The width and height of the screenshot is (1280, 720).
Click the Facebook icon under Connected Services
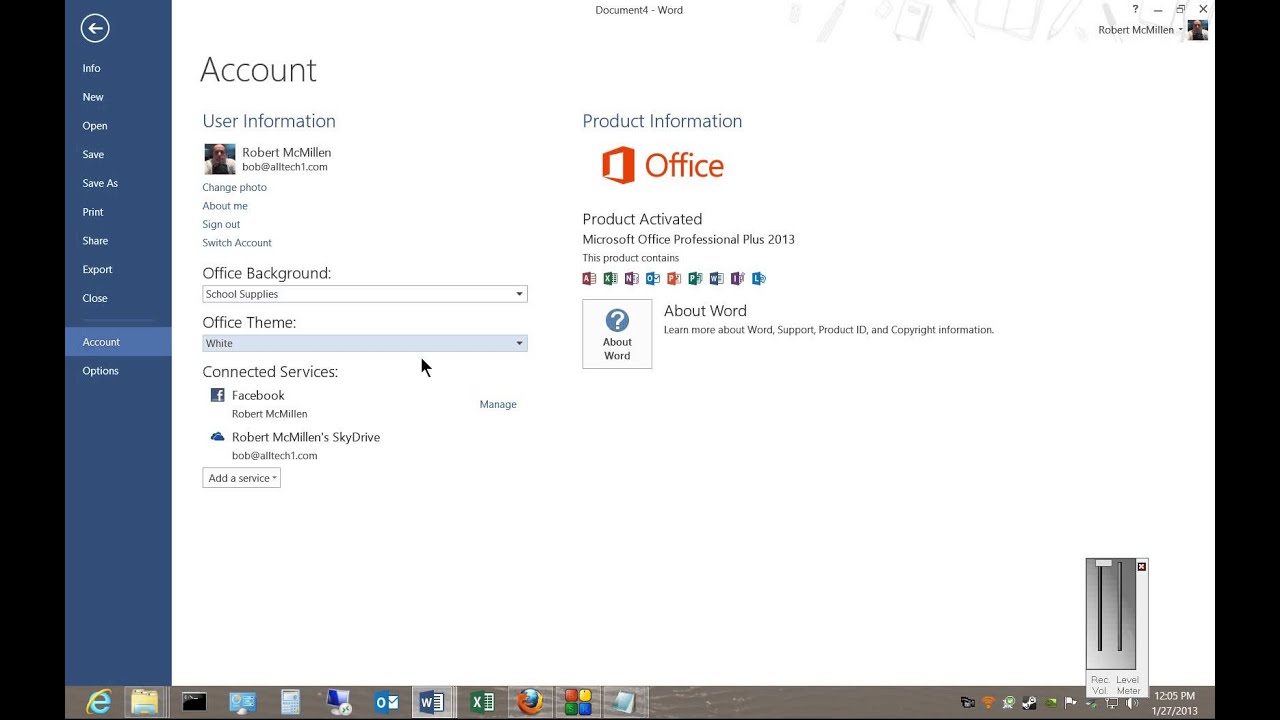tap(216, 395)
